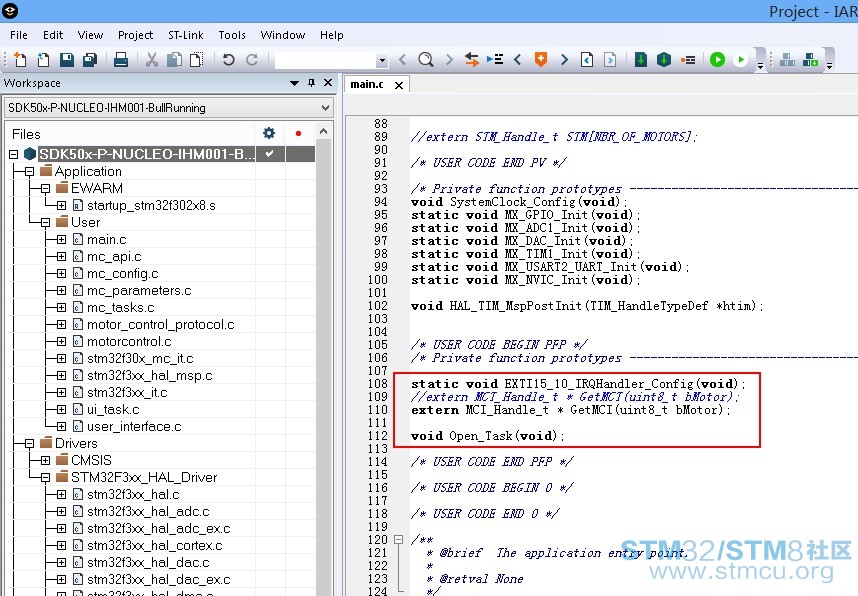The image size is (858, 596).
Task: Click red dot build-status column header
Action: (x=298, y=134)
